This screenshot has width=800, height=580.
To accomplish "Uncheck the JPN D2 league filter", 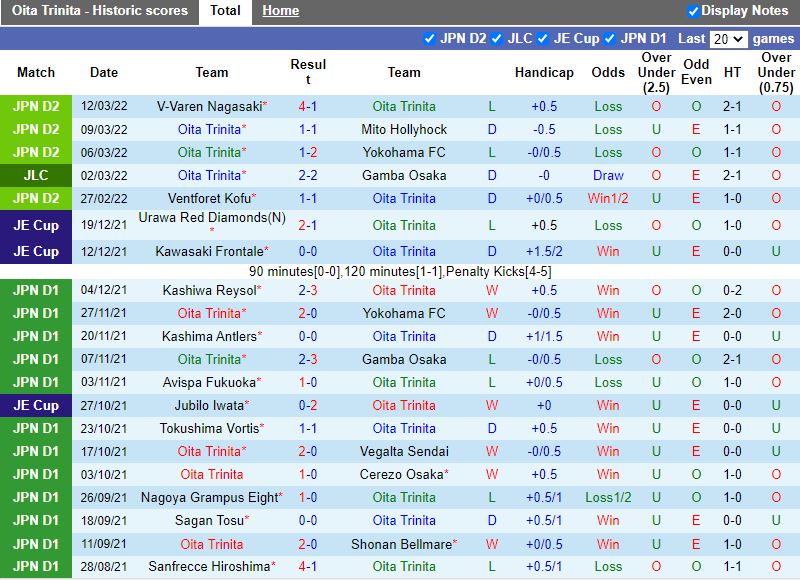I will [x=430, y=39].
